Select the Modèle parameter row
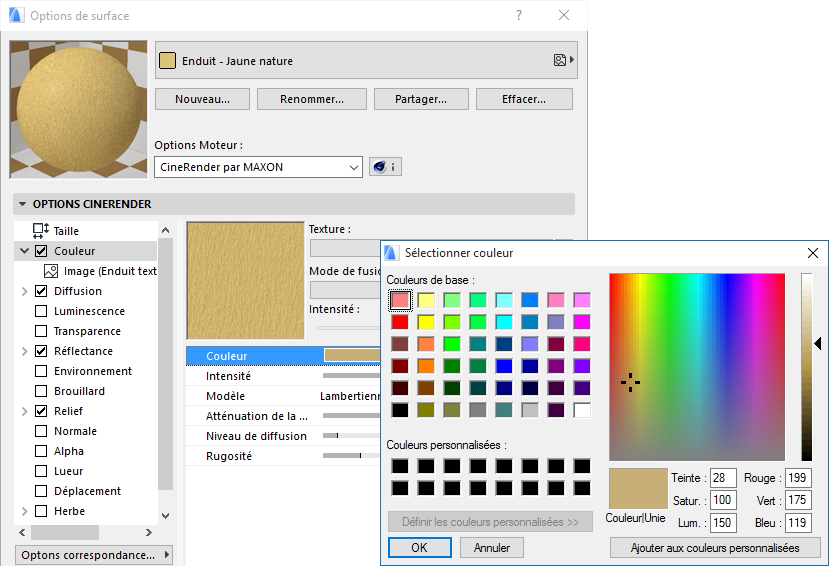The width and height of the screenshot is (829, 566). [283, 396]
